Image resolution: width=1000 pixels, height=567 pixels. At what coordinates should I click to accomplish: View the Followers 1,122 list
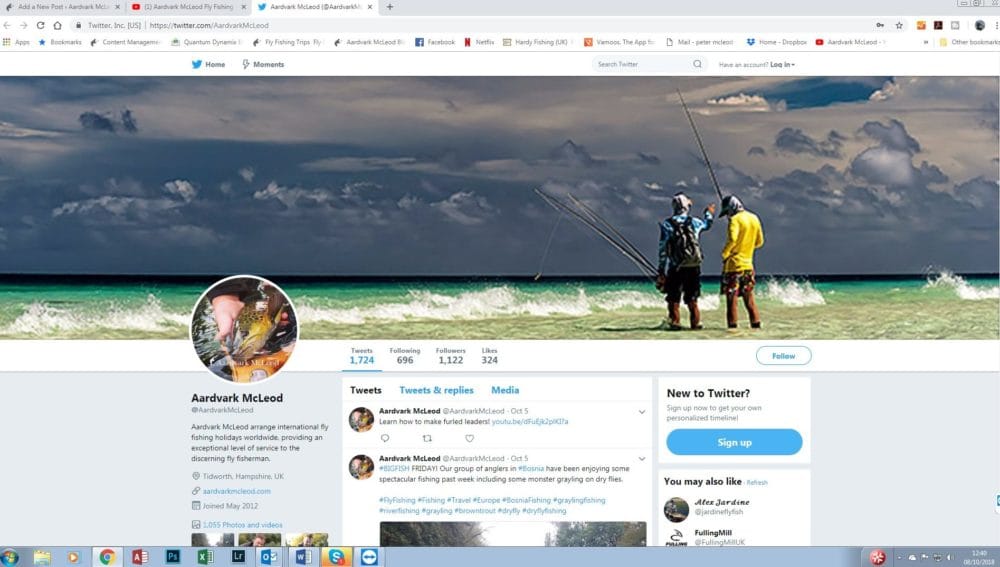point(450,356)
